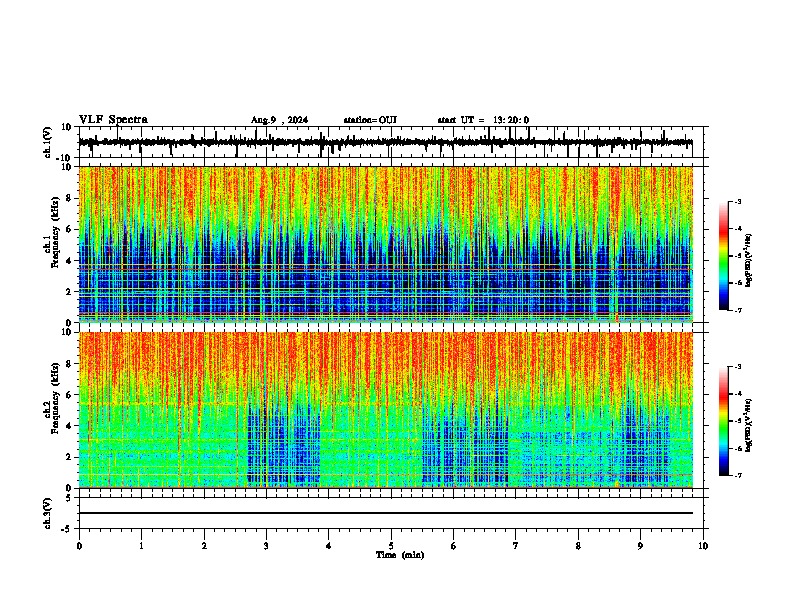792x612 pixels.
Task: Select the "start UT = 13:20: 0" text
Action: tap(483, 120)
